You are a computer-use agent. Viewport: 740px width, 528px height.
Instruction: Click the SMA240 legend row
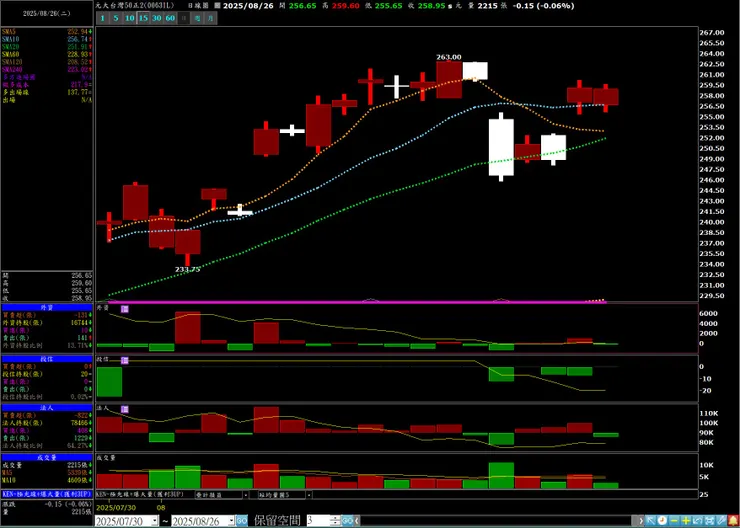click(x=47, y=69)
